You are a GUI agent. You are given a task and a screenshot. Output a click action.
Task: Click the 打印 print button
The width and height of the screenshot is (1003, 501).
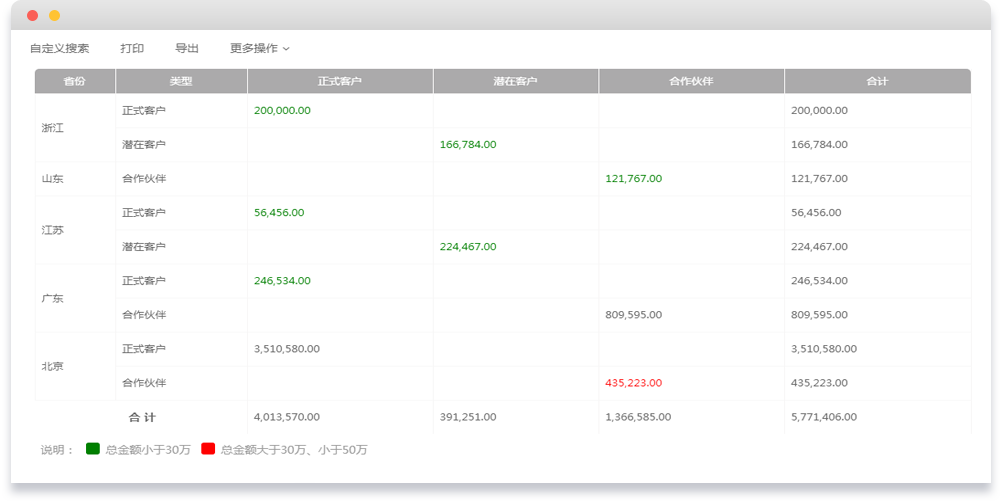coord(132,48)
